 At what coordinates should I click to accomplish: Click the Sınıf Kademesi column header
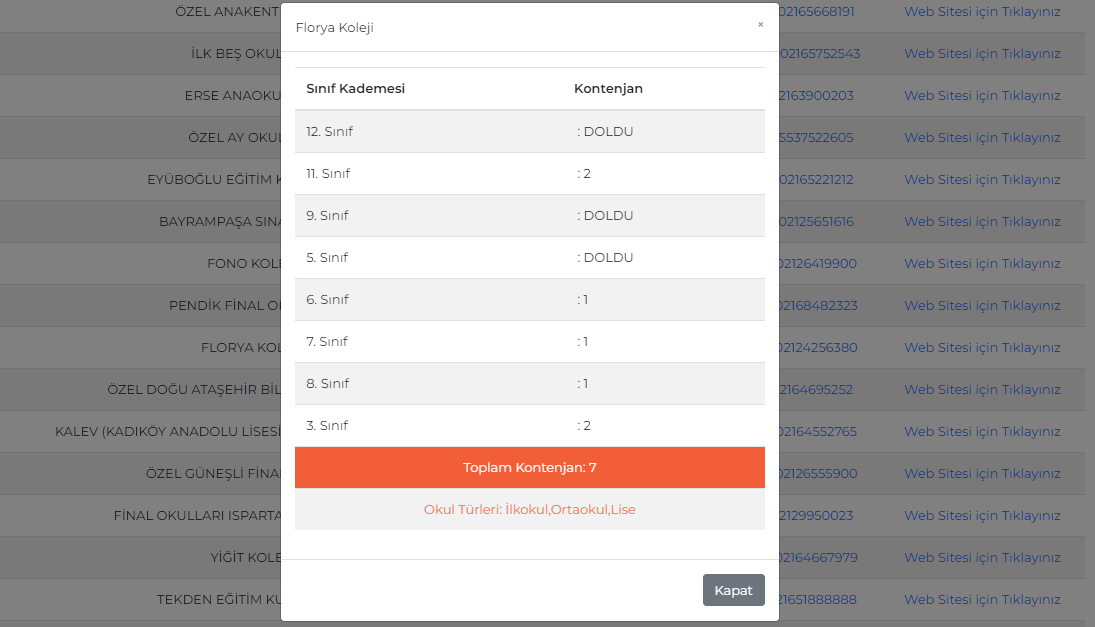[355, 89]
